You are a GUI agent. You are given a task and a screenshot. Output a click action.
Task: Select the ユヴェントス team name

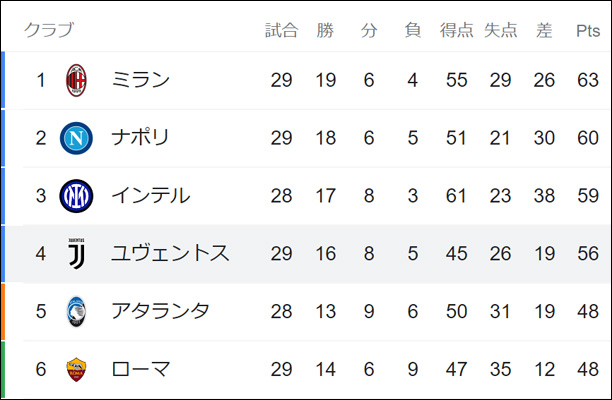pos(170,254)
